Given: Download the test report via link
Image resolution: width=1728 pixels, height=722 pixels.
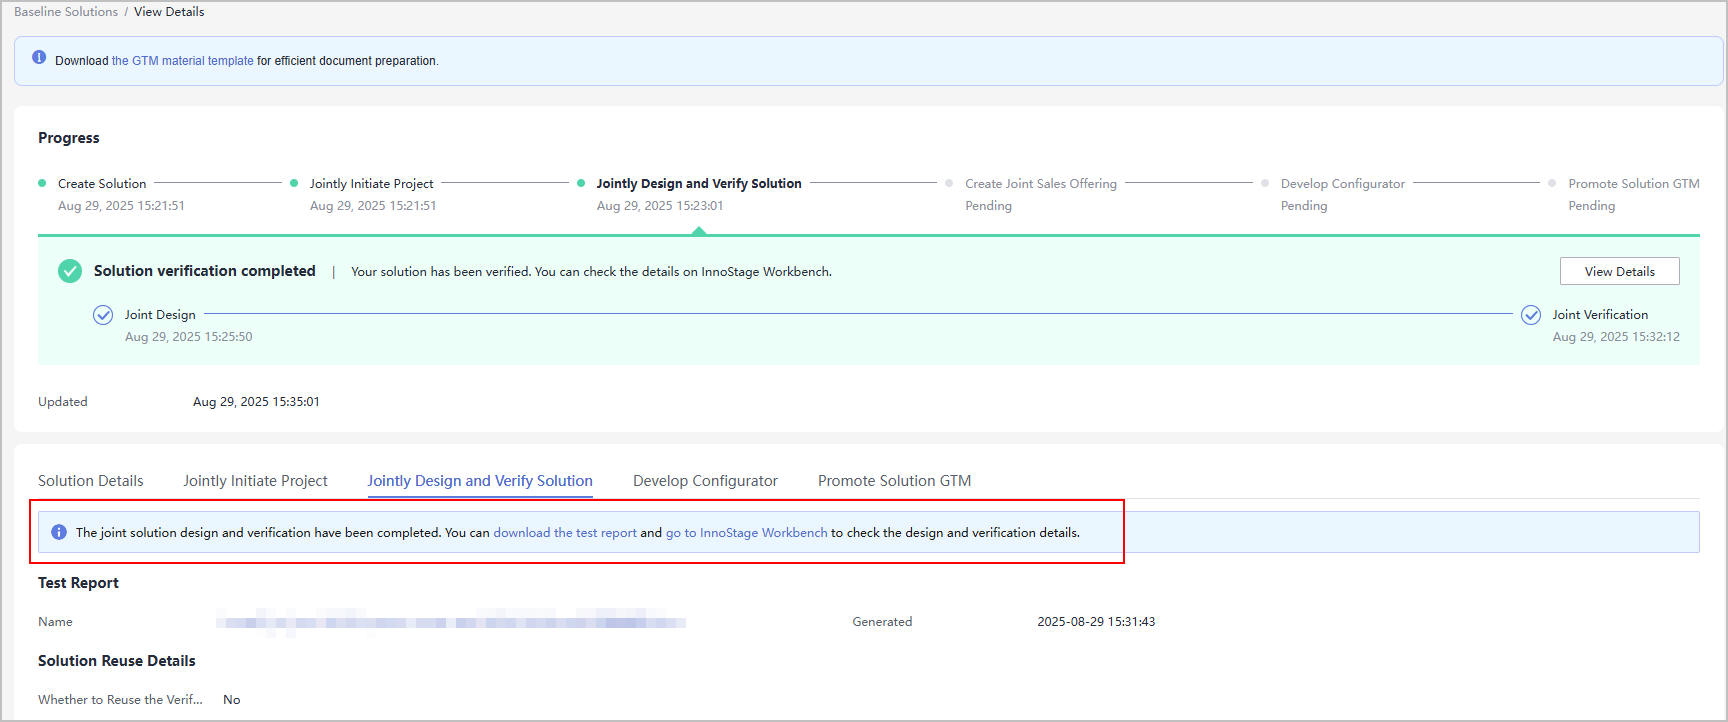Looking at the screenshot, I should click(x=564, y=533).
